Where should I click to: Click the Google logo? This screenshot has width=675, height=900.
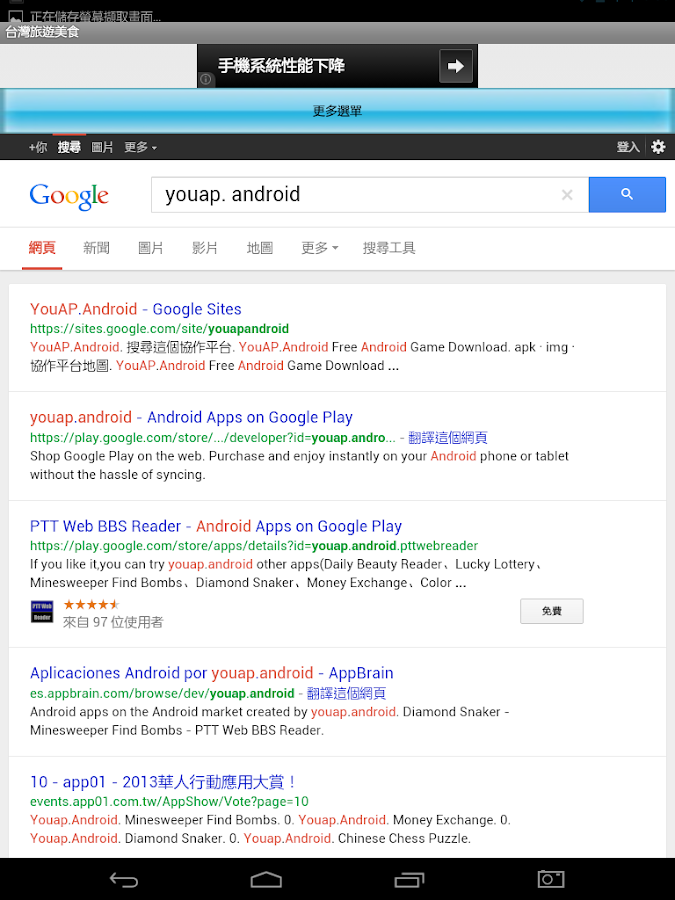tap(69, 196)
